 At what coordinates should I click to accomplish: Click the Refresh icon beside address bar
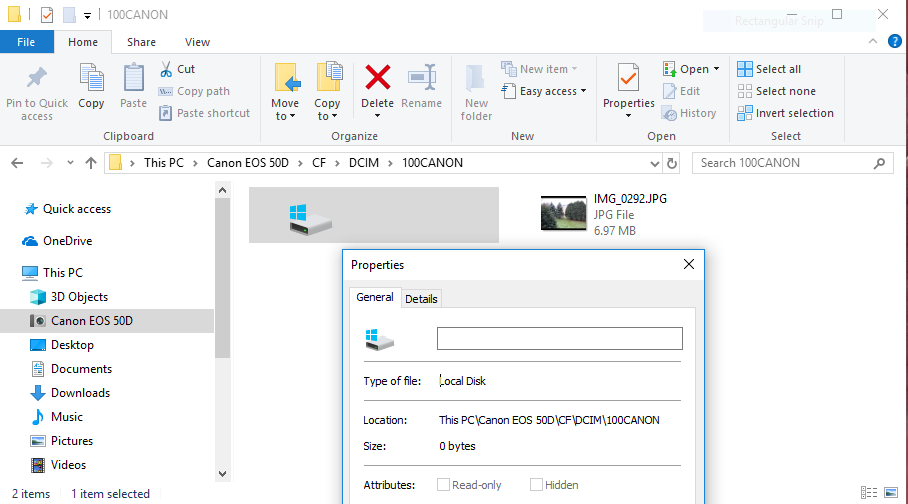tap(672, 163)
